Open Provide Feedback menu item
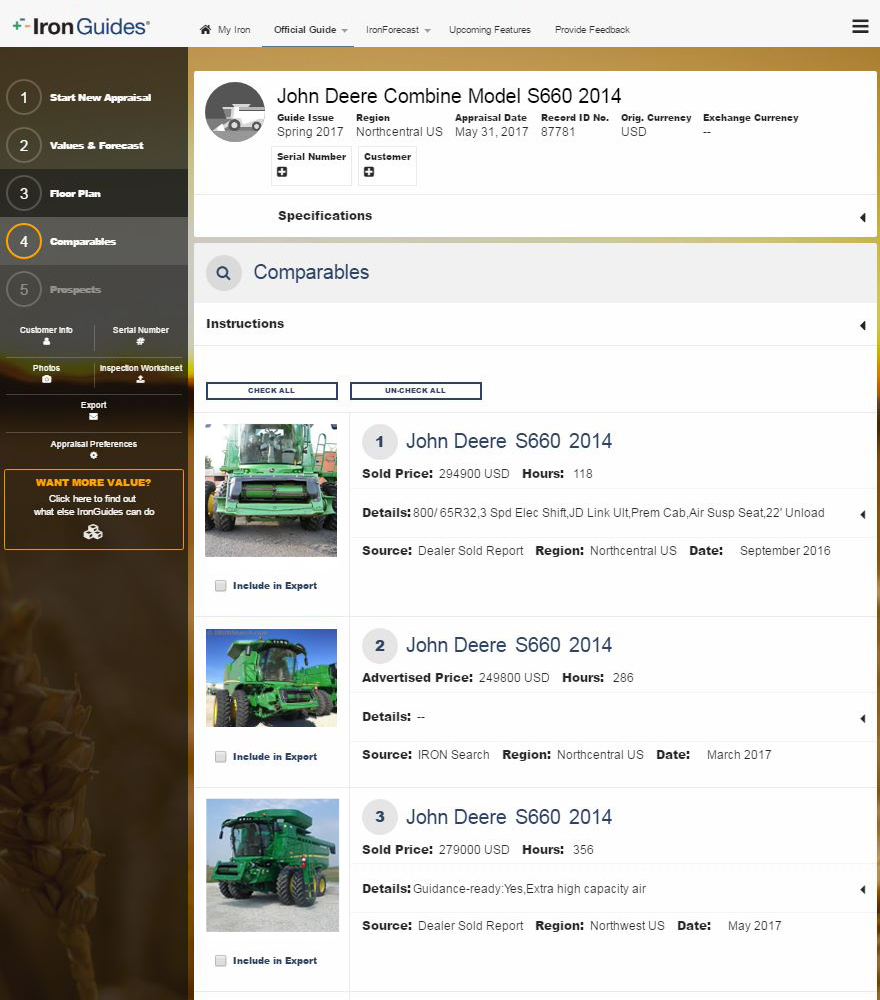 click(x=592, y=29)
